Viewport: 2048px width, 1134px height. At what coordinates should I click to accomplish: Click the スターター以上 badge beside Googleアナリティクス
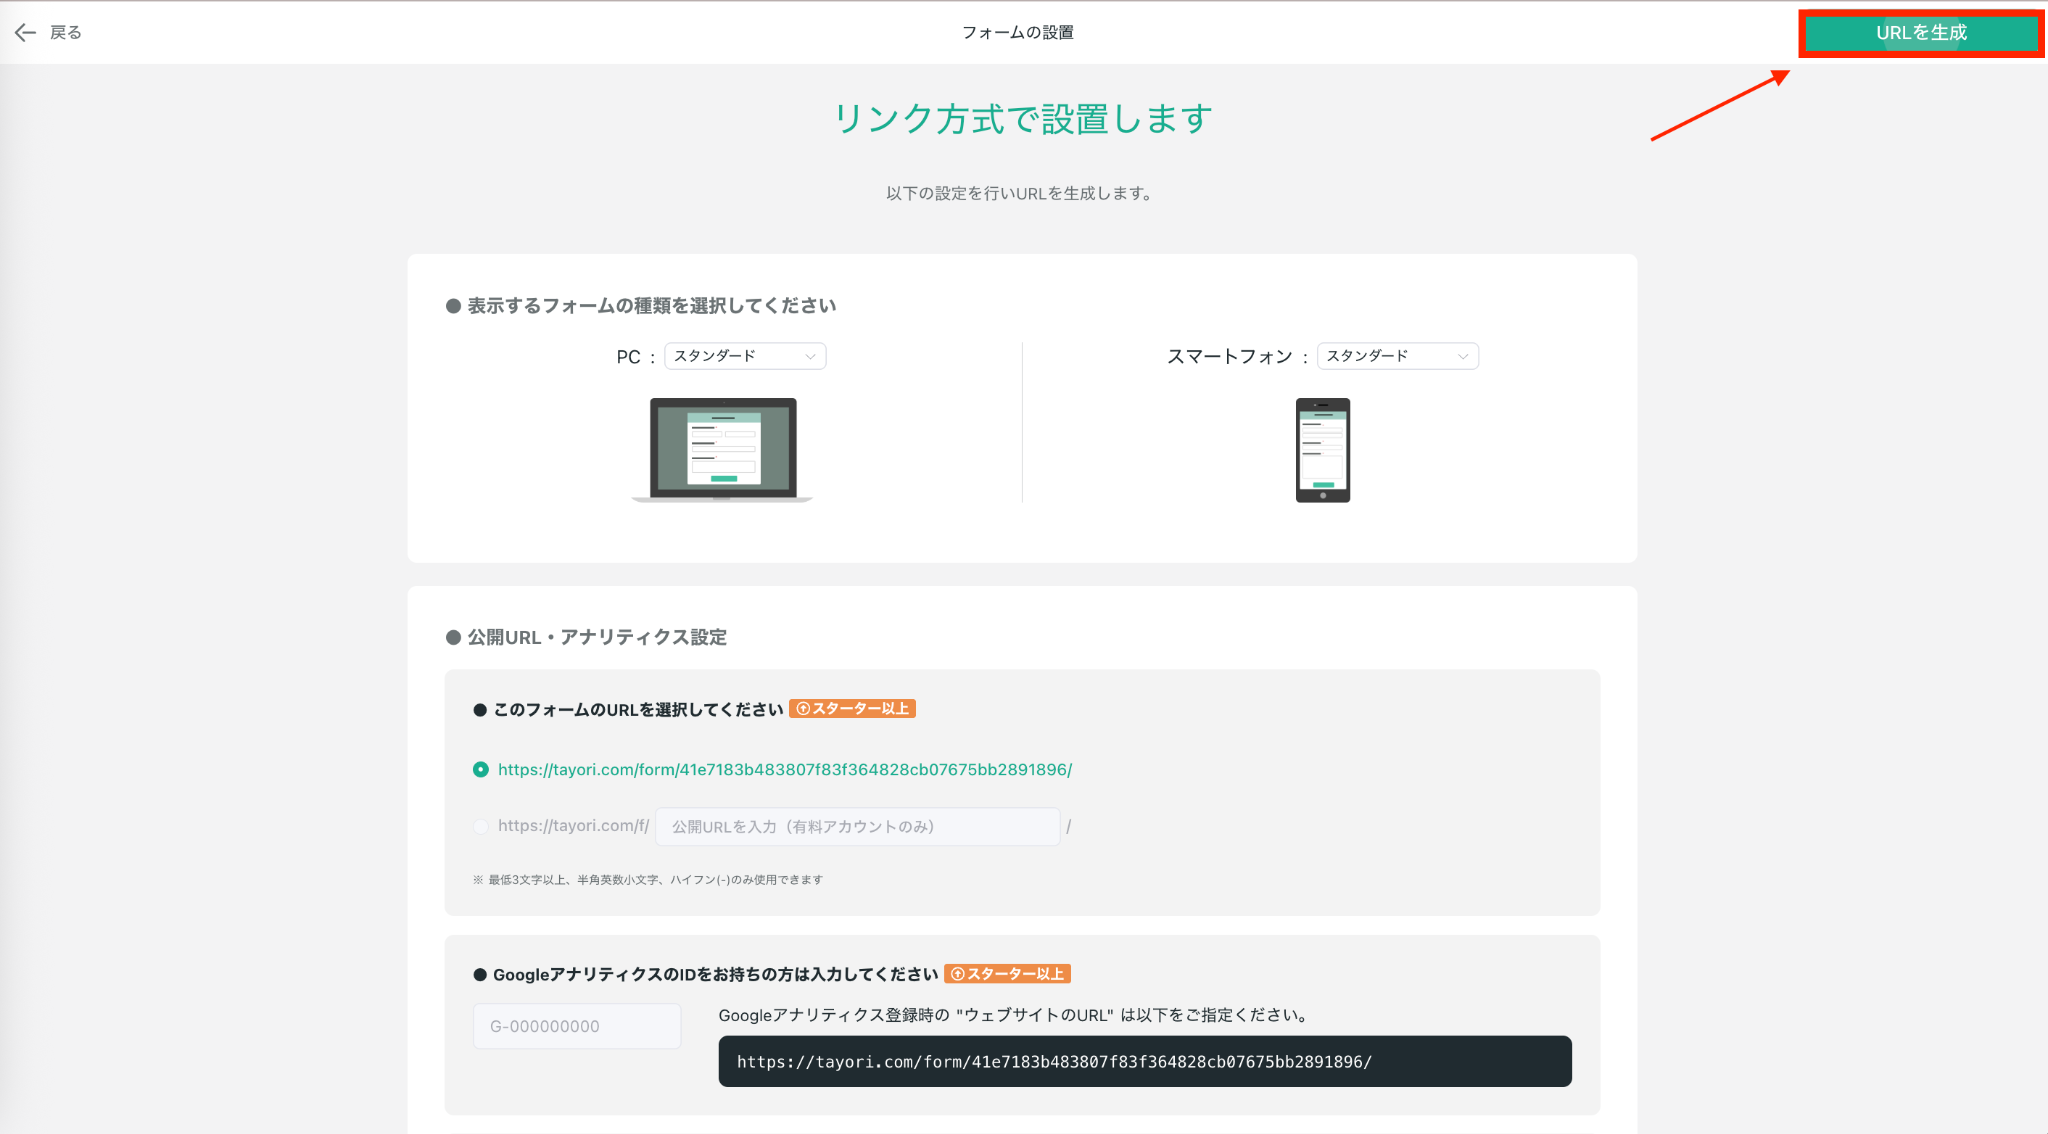point(1008,974)
